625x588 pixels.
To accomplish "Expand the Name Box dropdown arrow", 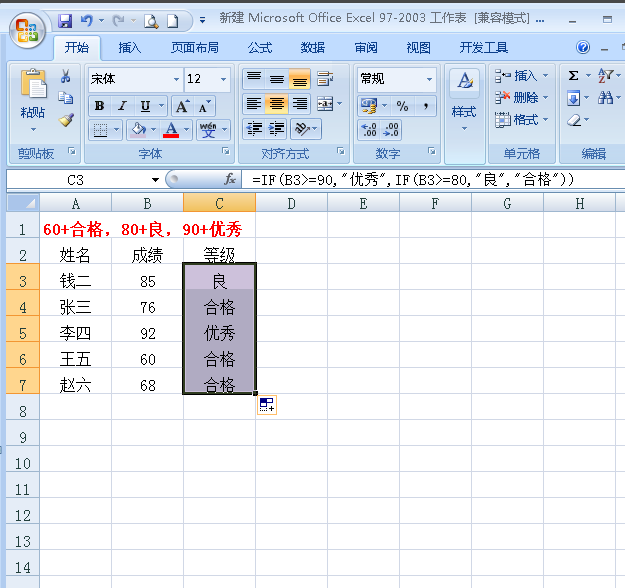I will click(155, 180).
